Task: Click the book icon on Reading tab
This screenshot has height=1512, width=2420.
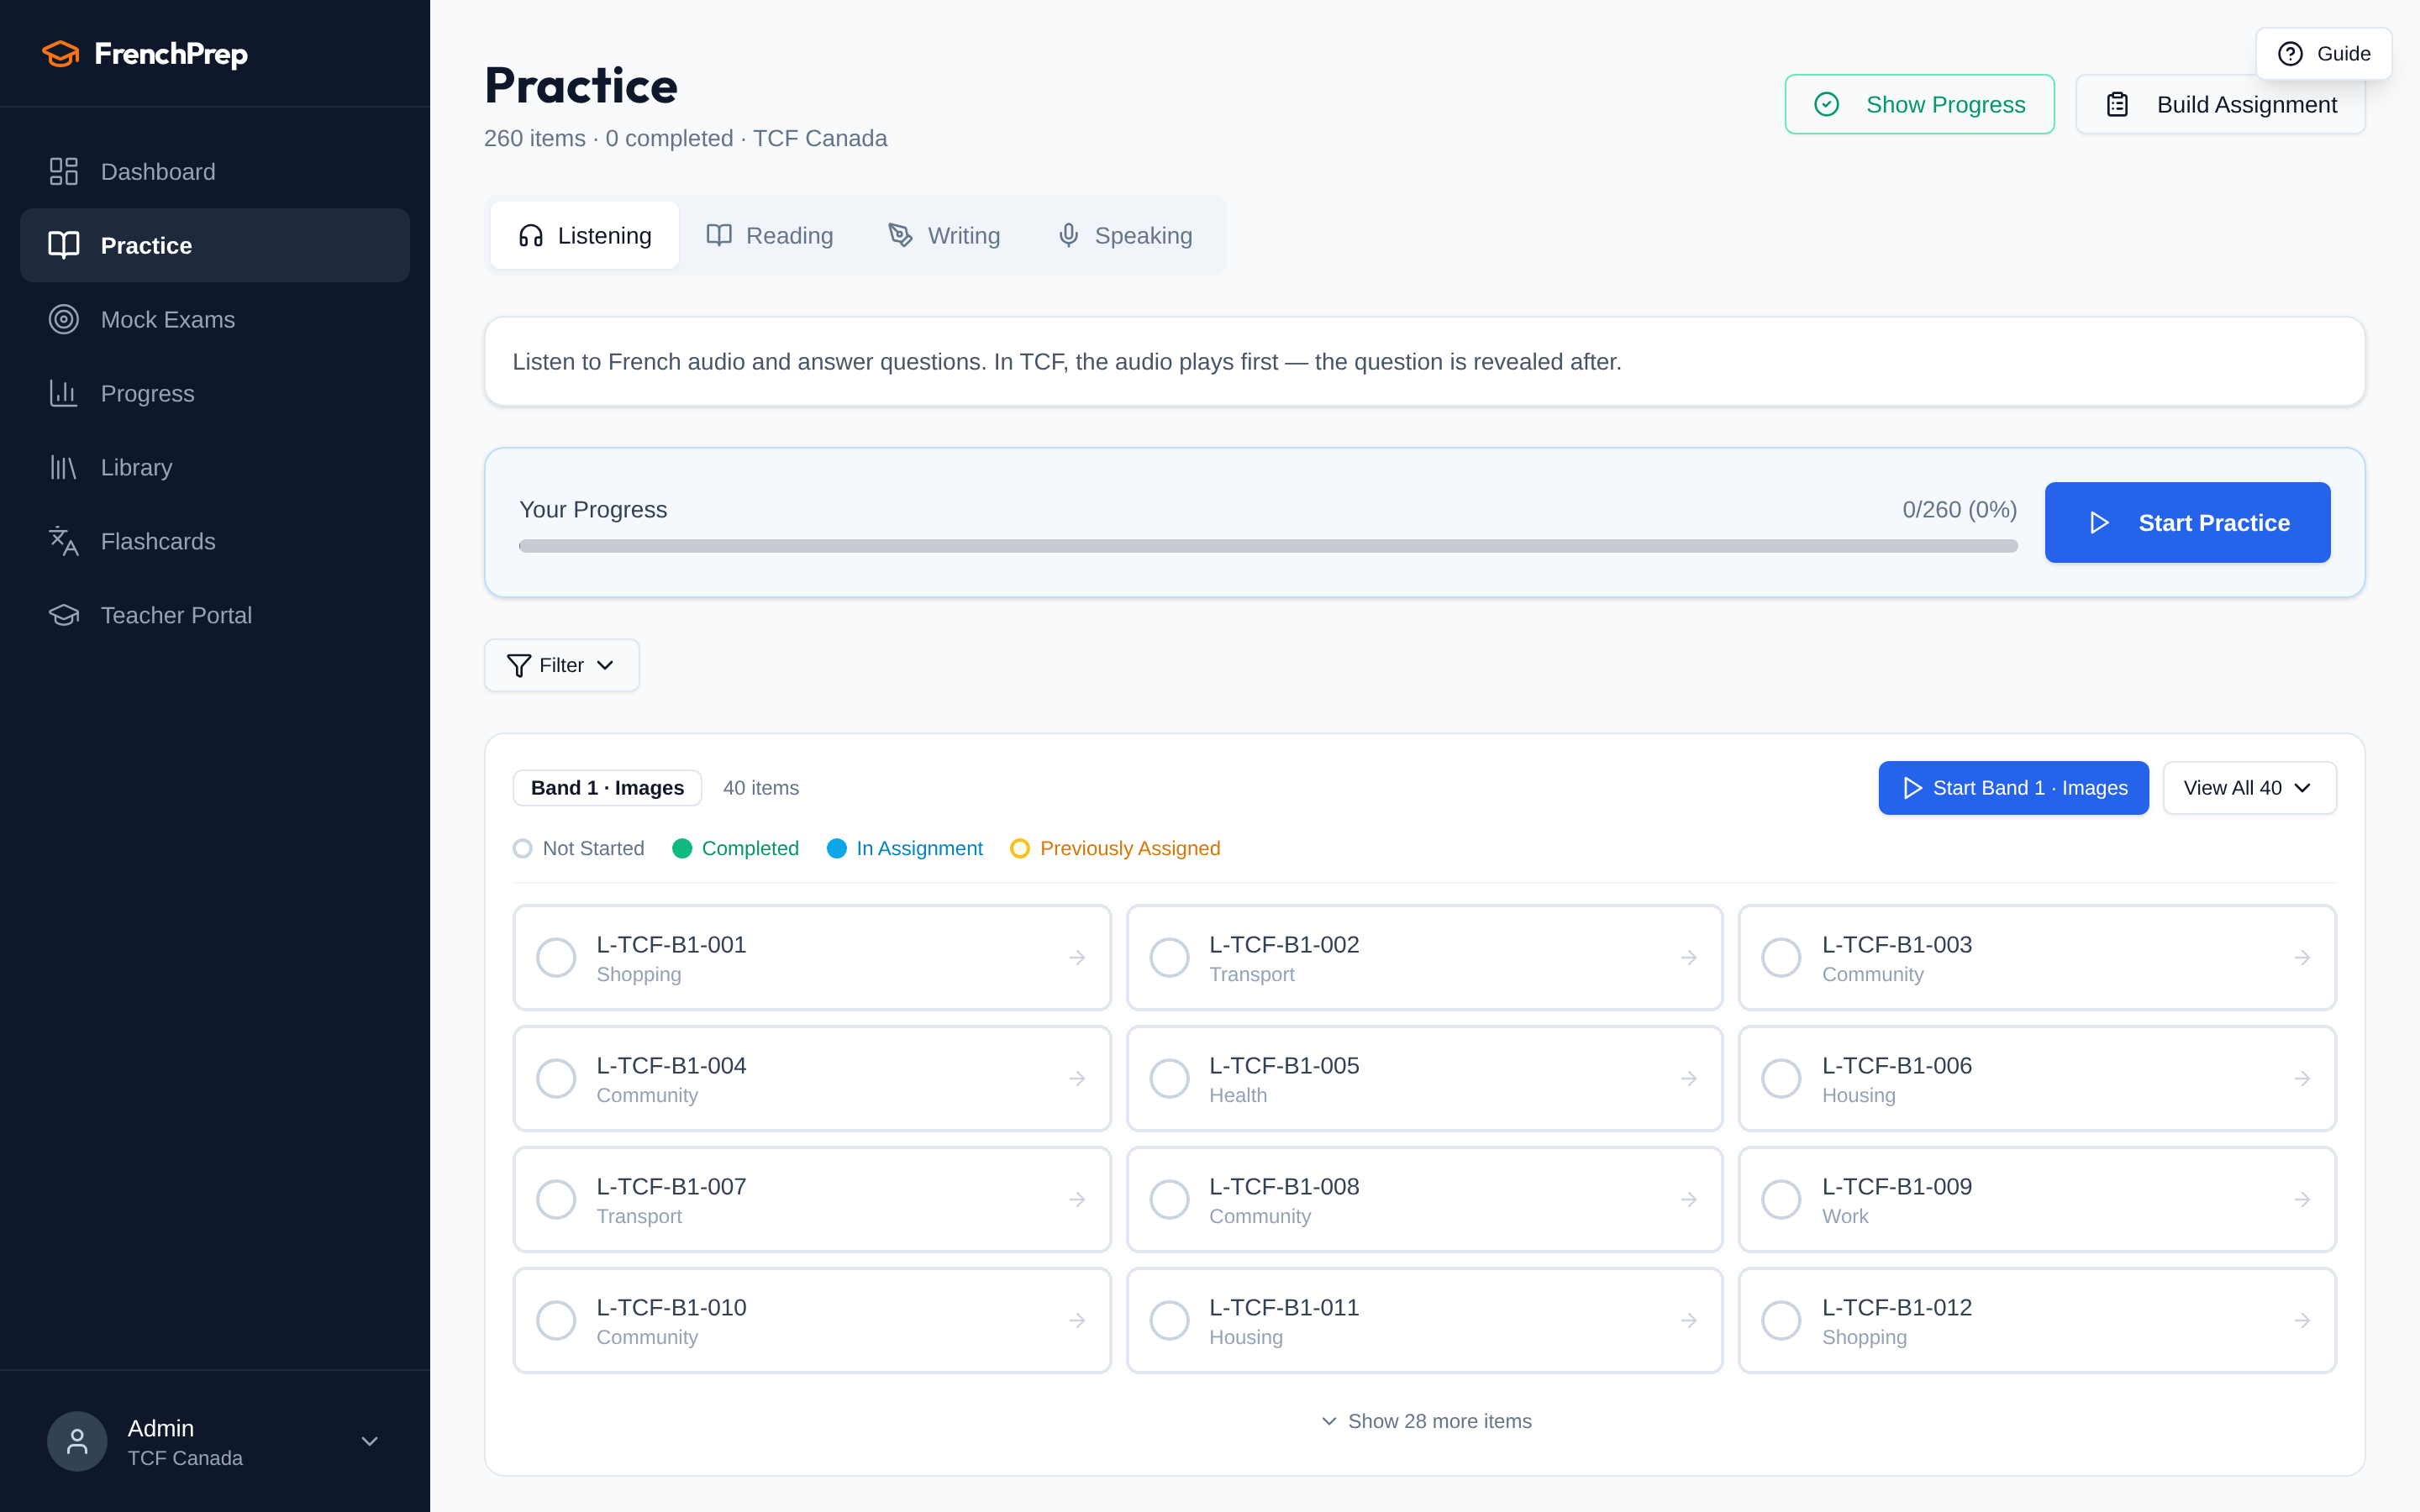Action: (x=719, y=235)
